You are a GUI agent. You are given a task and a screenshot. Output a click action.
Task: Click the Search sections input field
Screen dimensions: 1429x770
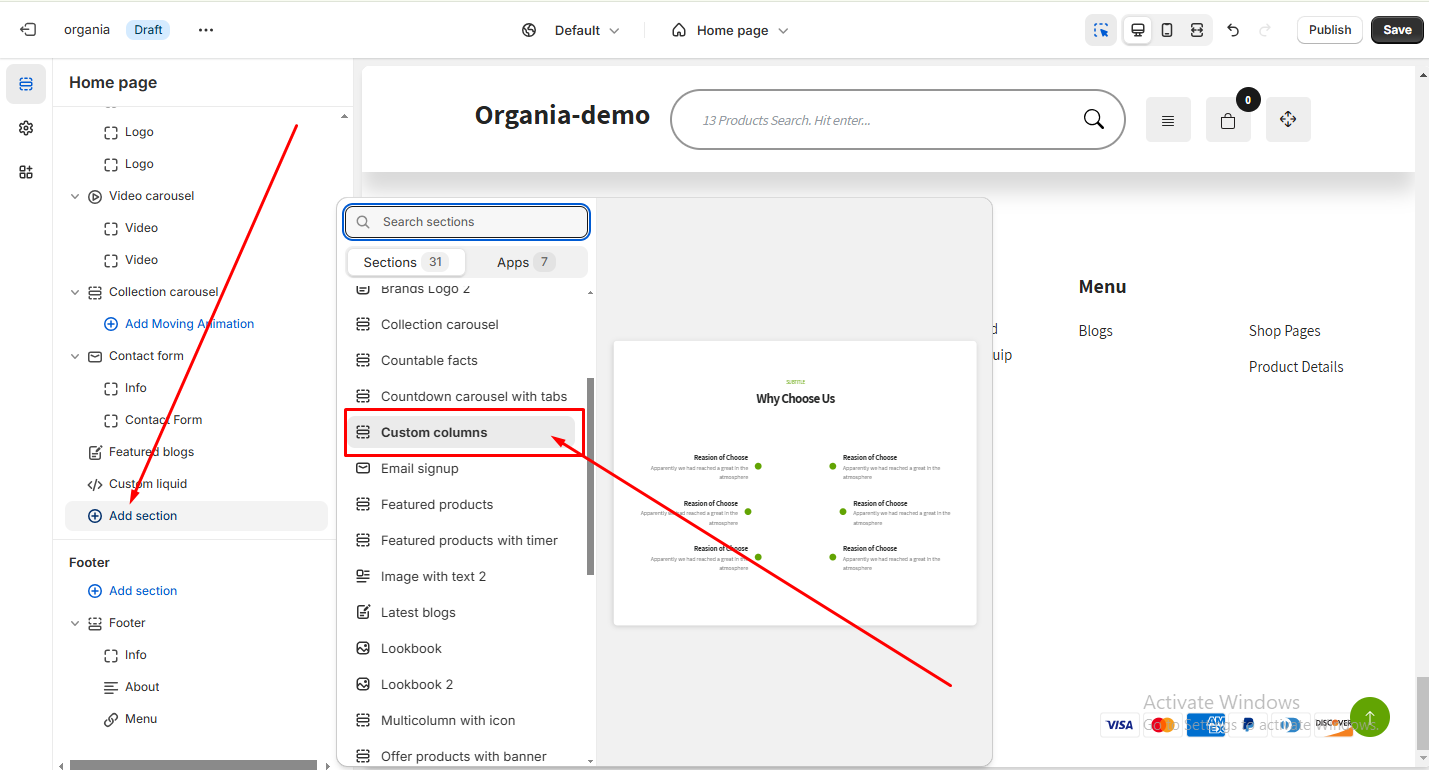(466, 222)
